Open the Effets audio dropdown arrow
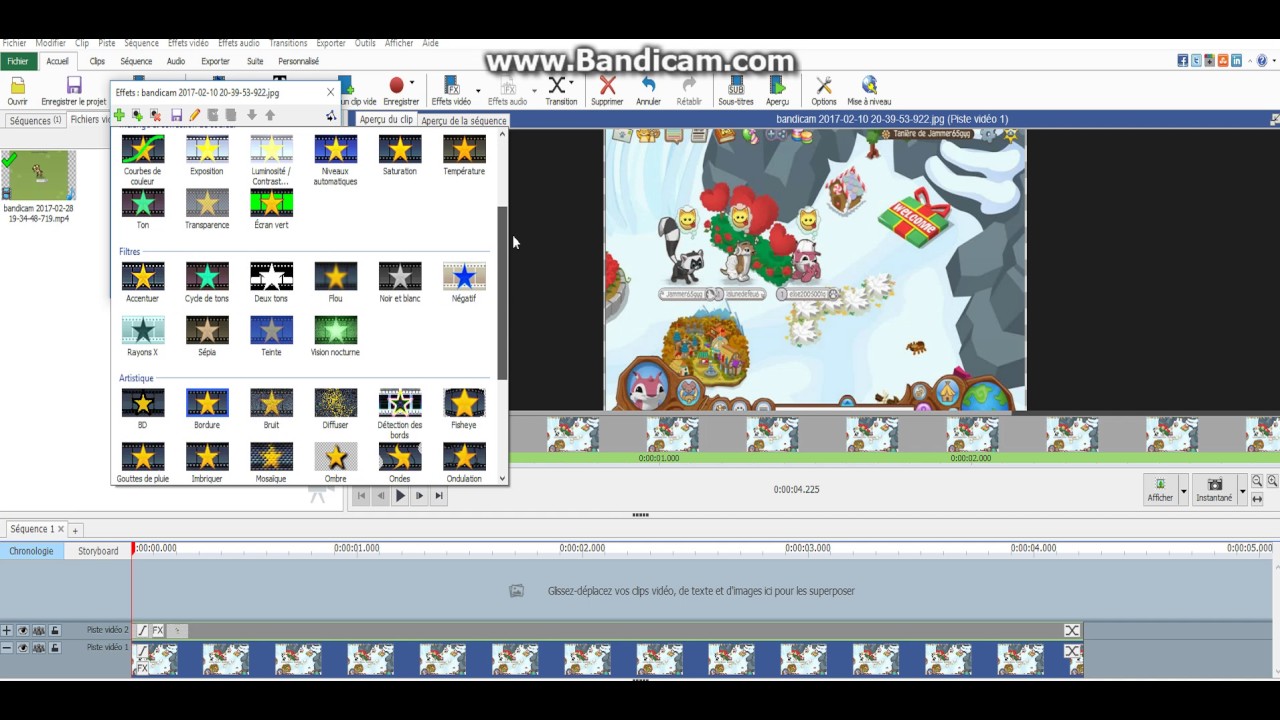 (x=535, y=91)
